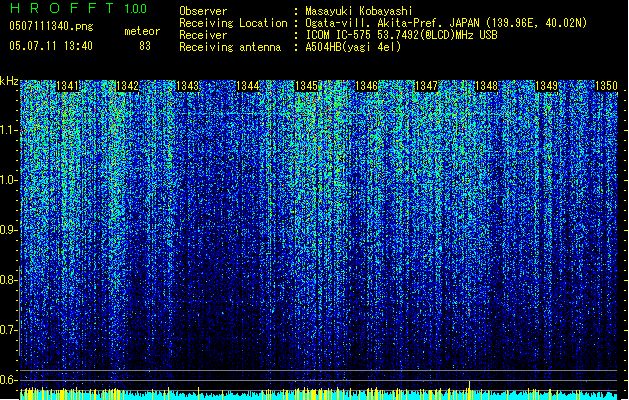Click the 1346 time marker

pos(366,86)
